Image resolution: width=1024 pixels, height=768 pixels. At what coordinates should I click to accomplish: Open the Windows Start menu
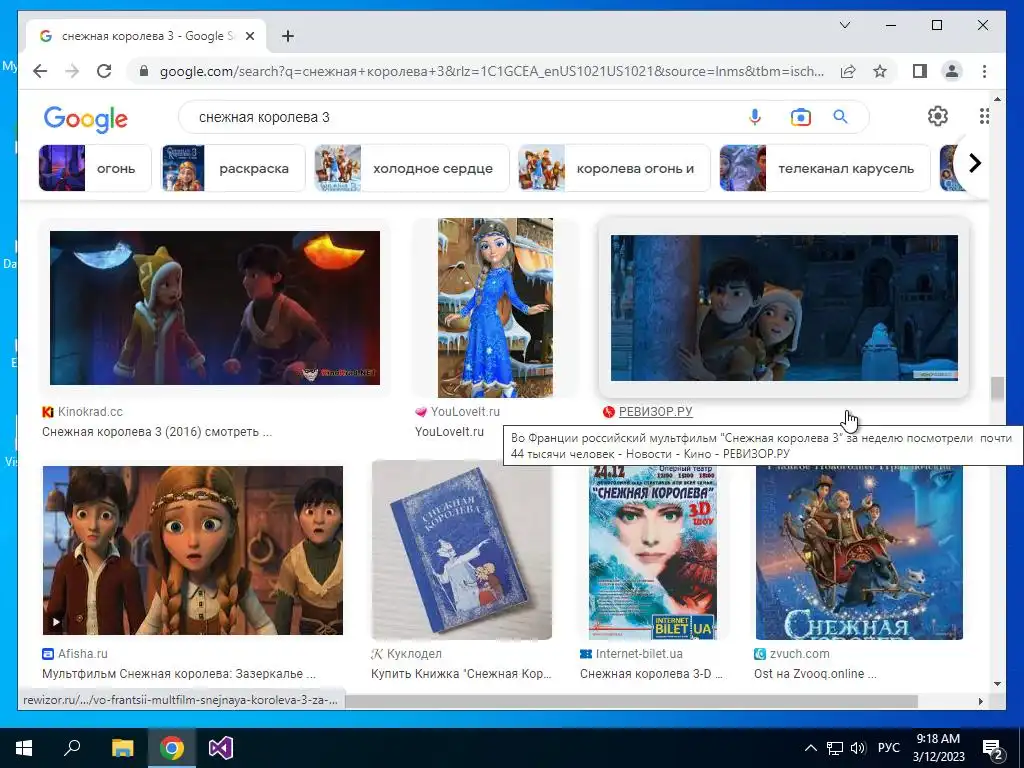click(24, 748)
